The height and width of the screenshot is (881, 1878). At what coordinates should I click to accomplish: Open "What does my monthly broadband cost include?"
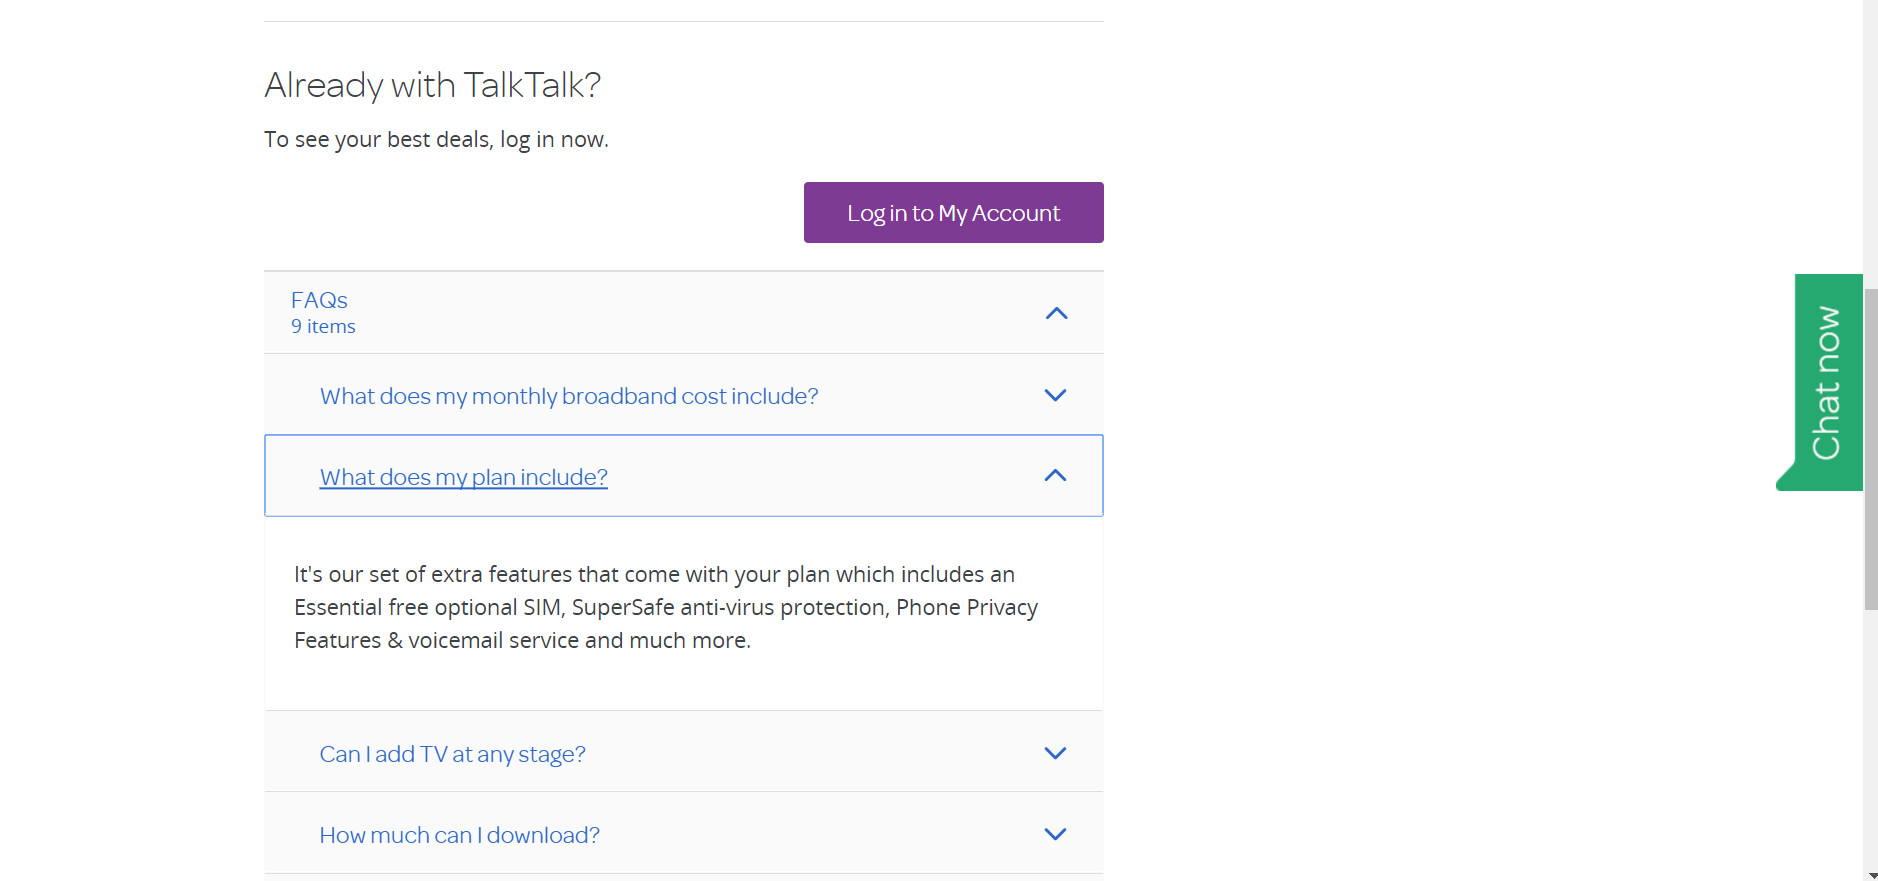point(568,396)
